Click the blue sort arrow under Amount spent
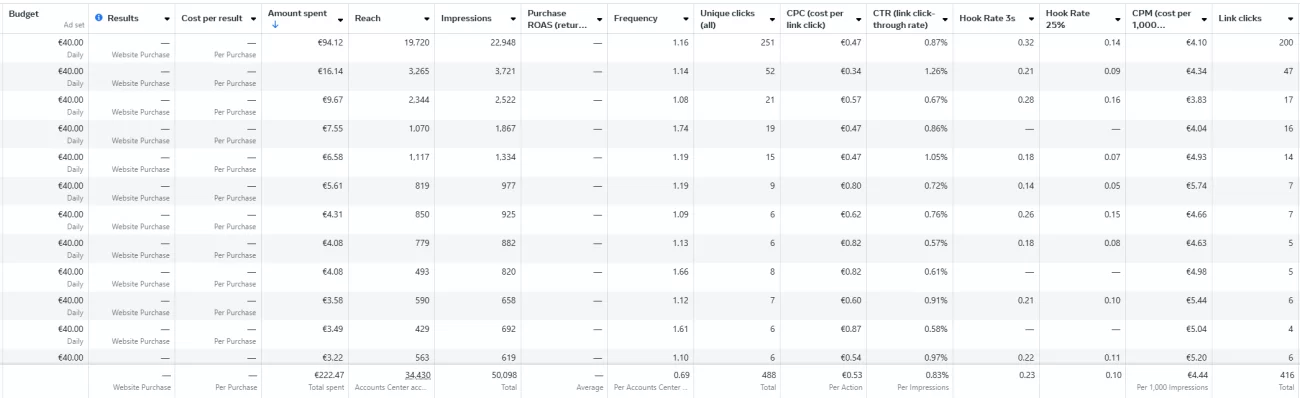 coord(275,25)
